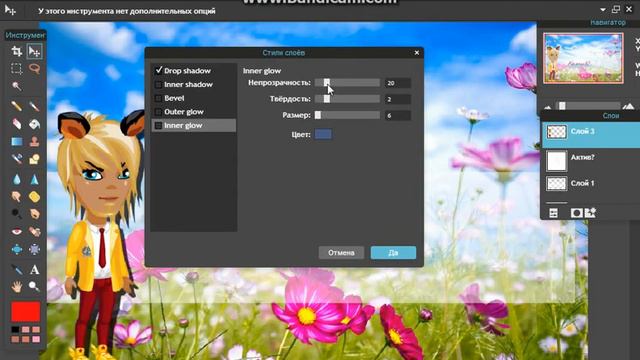The width and height of the screenshot is (640, 360).
Task: Select the Magic Wand tool
Action: pyautogui.click(x=17, y=86)
